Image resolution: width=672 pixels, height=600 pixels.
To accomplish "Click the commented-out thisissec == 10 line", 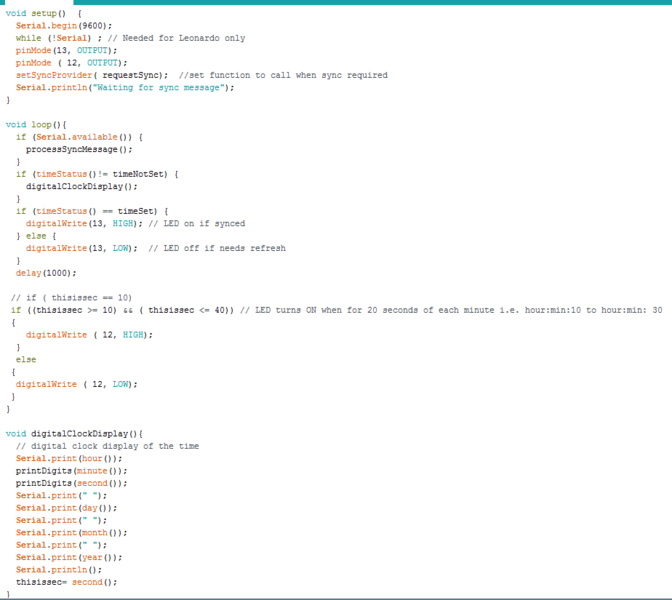I will point(71,297).
